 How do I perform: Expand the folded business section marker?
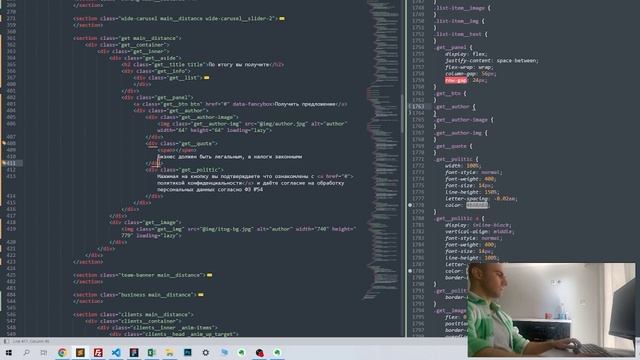(201, 295)
